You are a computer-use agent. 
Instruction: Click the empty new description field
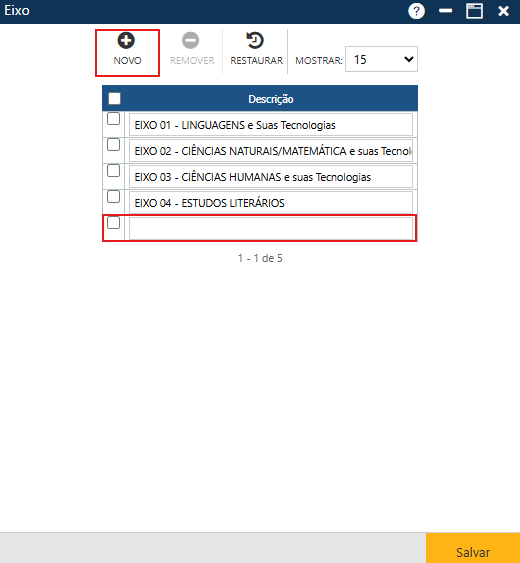(271, 228)
